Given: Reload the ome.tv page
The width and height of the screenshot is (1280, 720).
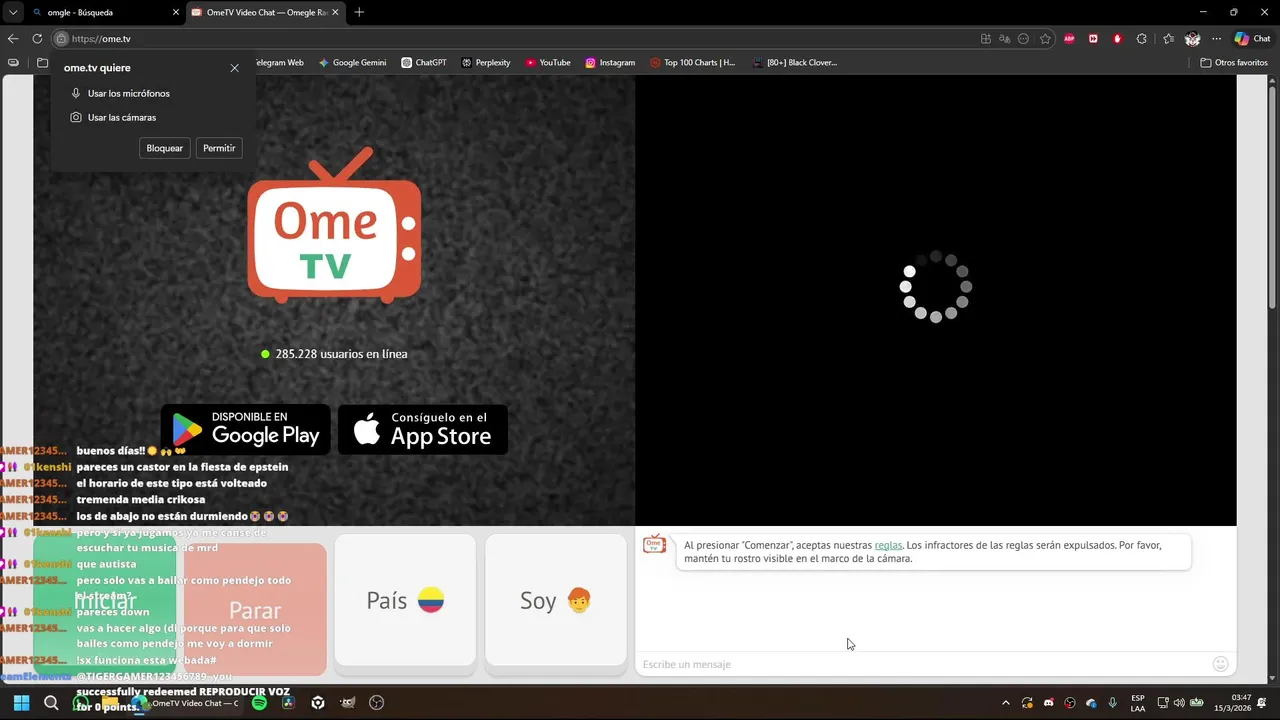Looking at the screenshot, I should pos(37,39).
